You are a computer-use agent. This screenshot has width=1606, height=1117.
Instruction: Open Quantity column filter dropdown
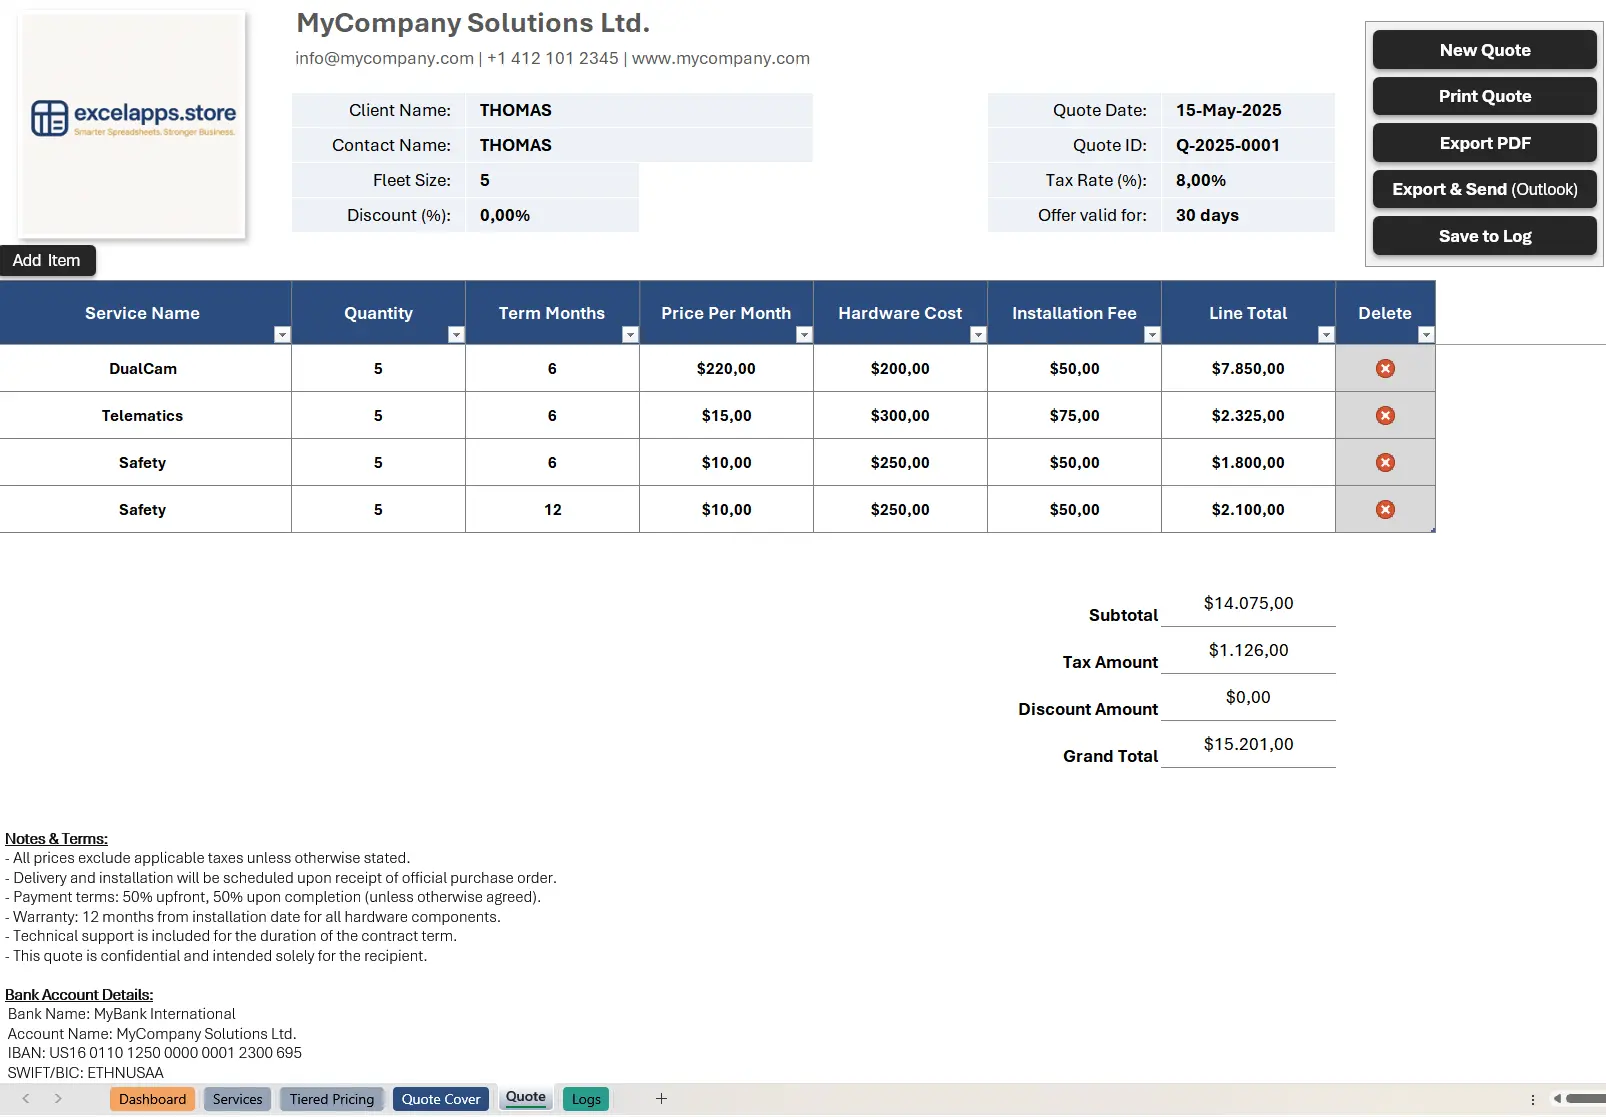(456, 335)
